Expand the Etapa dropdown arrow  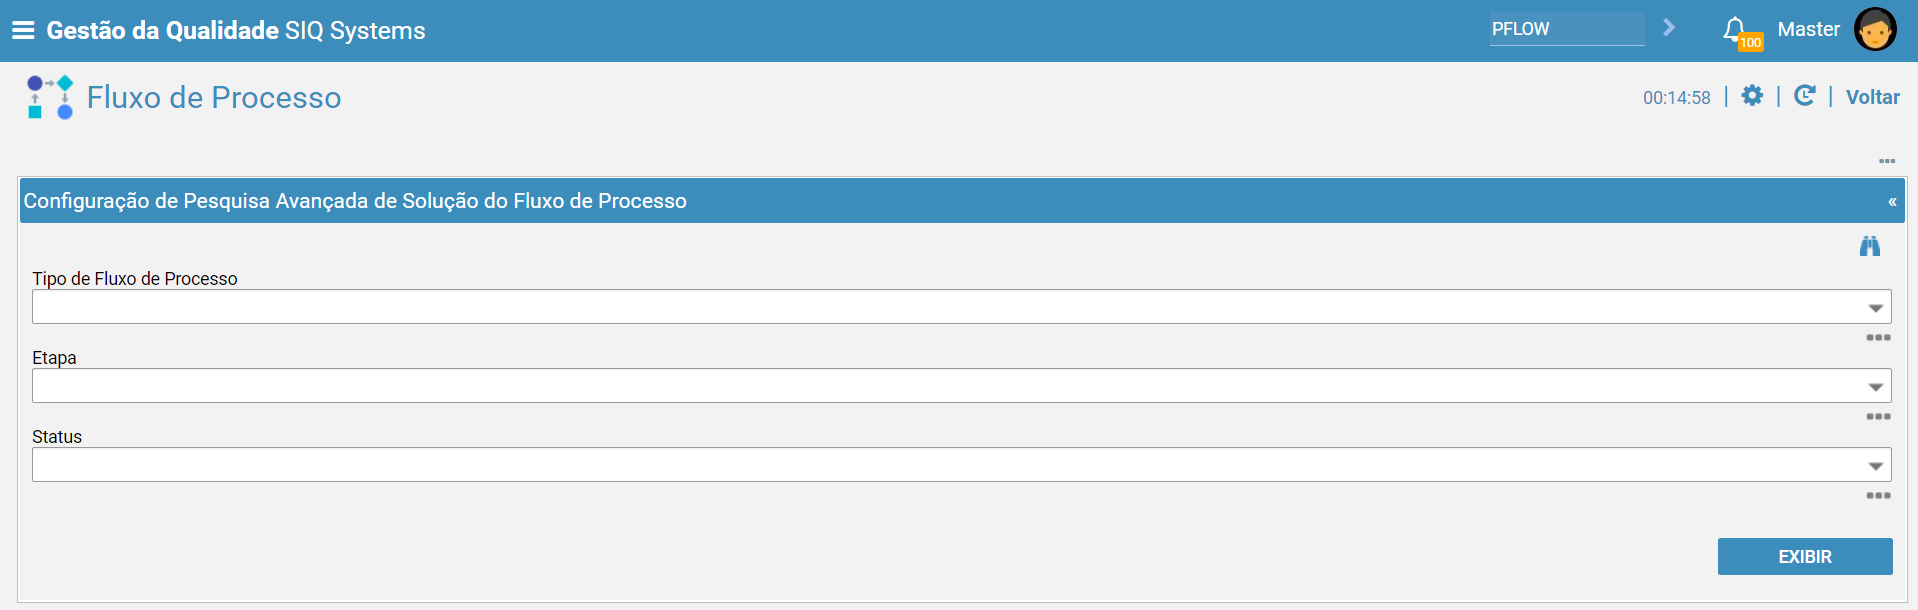[x=1876, y=387]
